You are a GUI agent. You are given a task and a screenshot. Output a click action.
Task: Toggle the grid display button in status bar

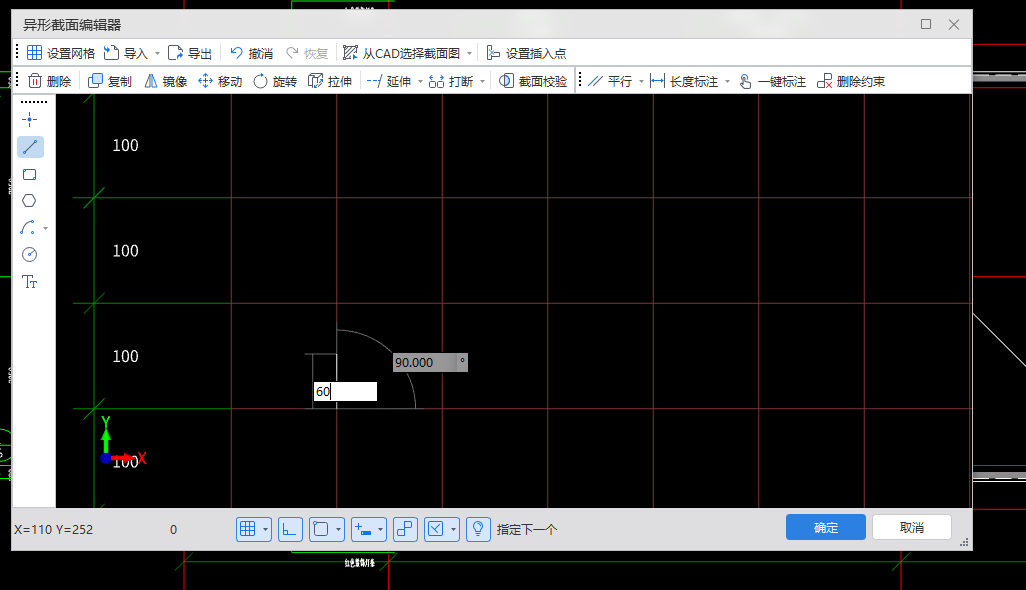247,529
